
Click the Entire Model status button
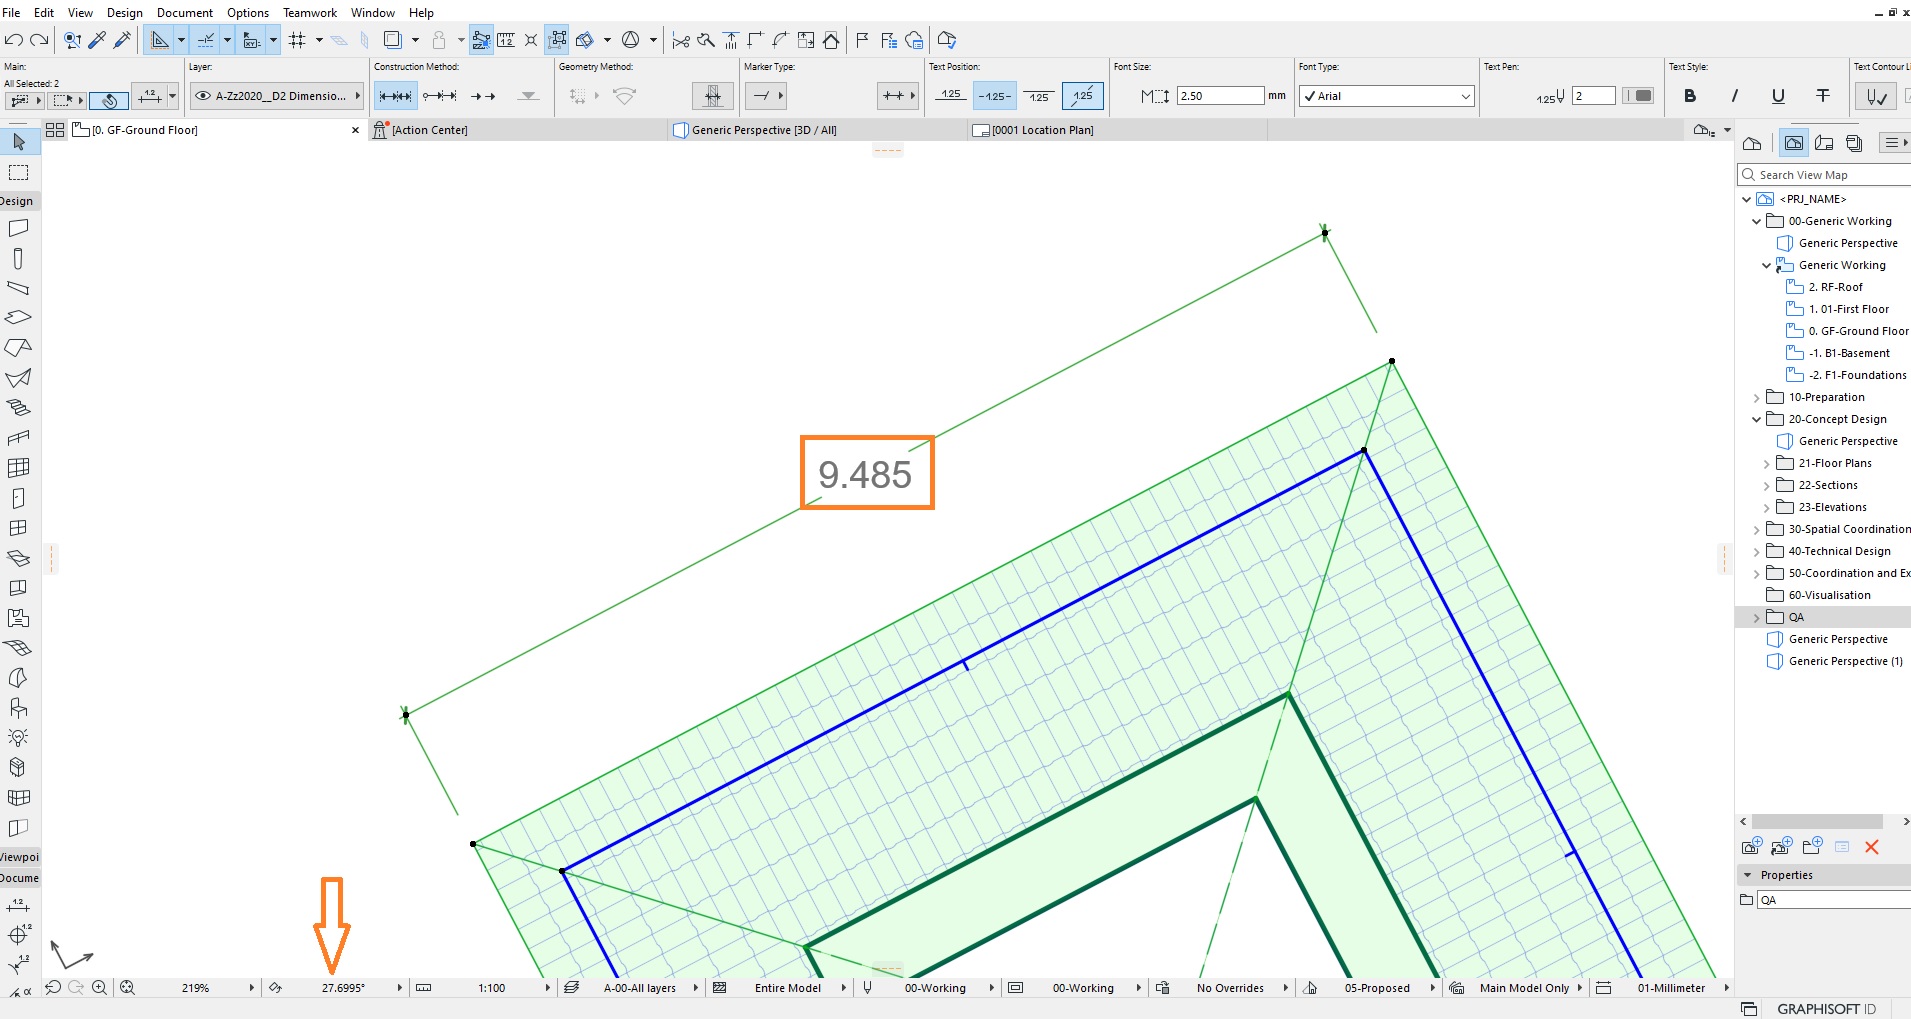[788, 988]
